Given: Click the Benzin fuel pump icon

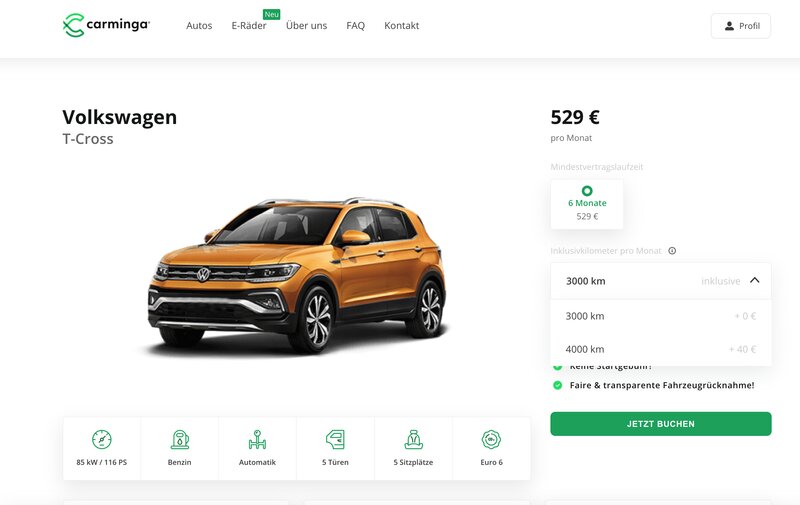Looking at the screenshot, I should (x=180, y=439).
